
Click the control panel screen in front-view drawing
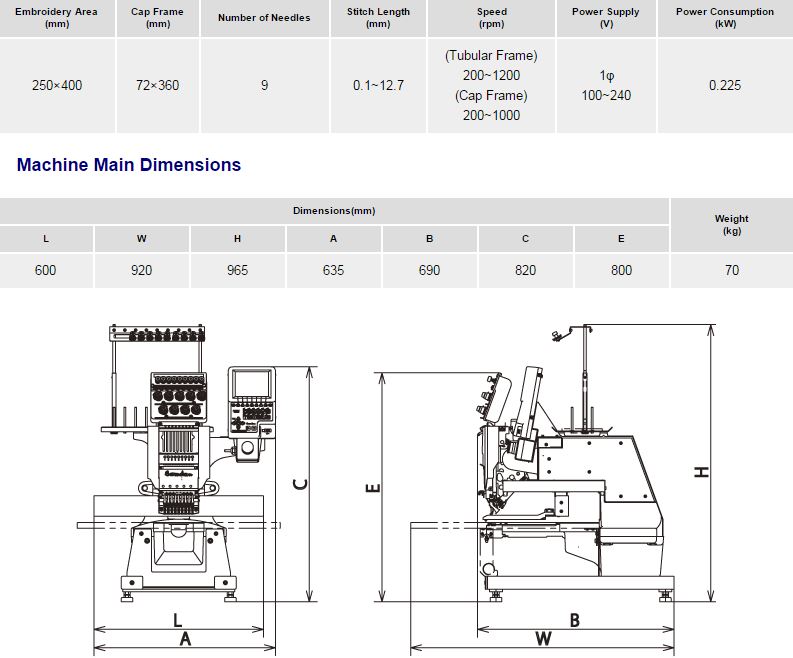[251, 383]
